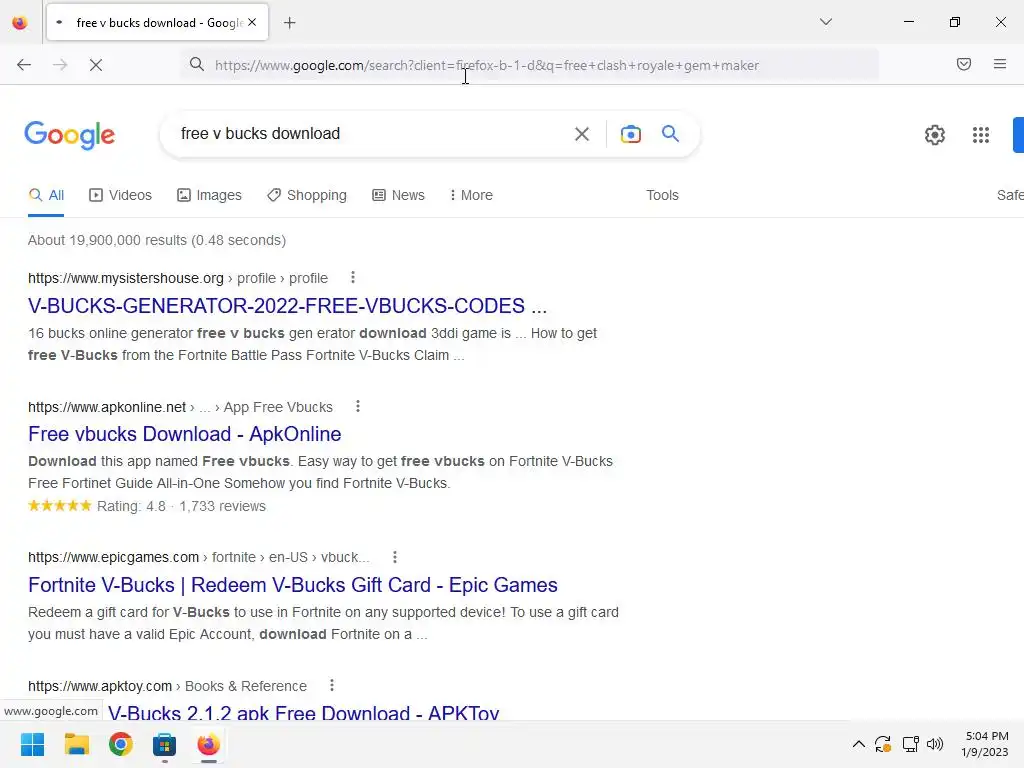Open Free vbucks Download - ApkOnline link
The image size is (1024, 768).
(x=185, y=434)
